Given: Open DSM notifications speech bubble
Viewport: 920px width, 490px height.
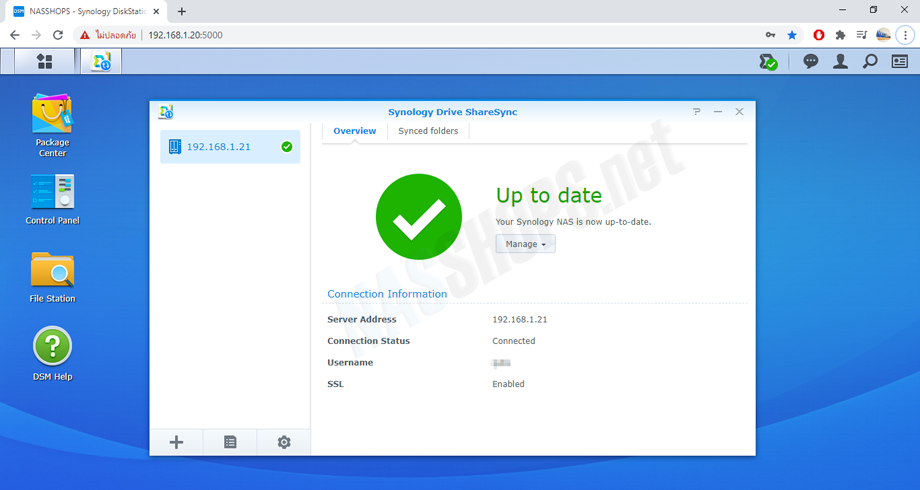Looking at the screenshot, I should (x=811, y=61).
